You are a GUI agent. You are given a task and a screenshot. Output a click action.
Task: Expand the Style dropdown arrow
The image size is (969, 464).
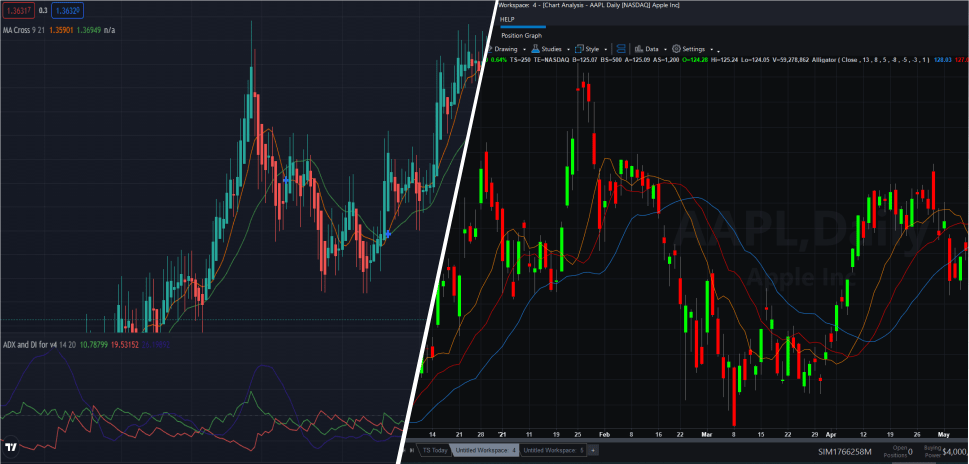click(x=604, y=49)
